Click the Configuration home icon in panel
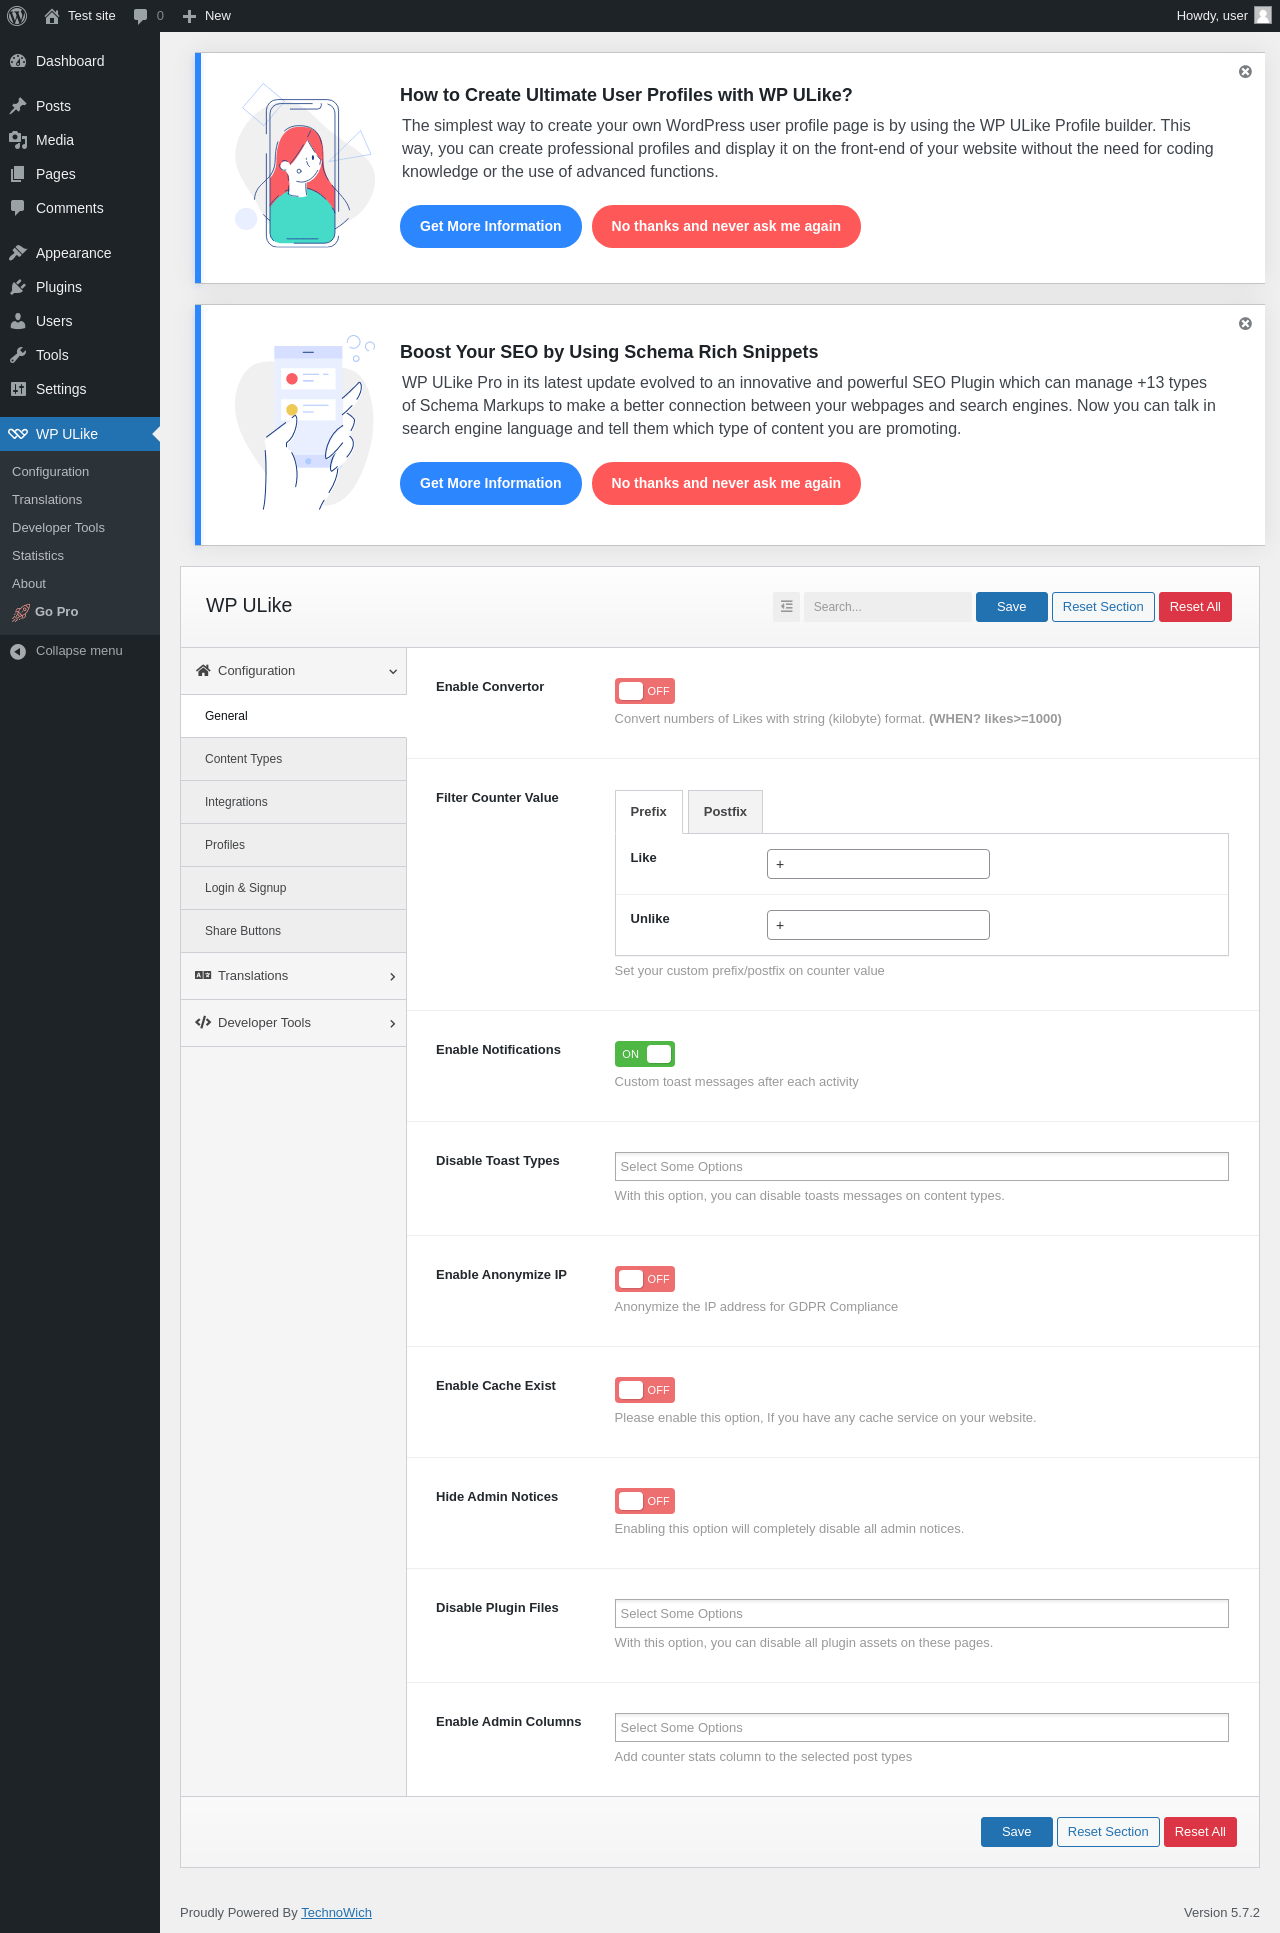This screenshot has height=1933, width=1280. point(203,671)
